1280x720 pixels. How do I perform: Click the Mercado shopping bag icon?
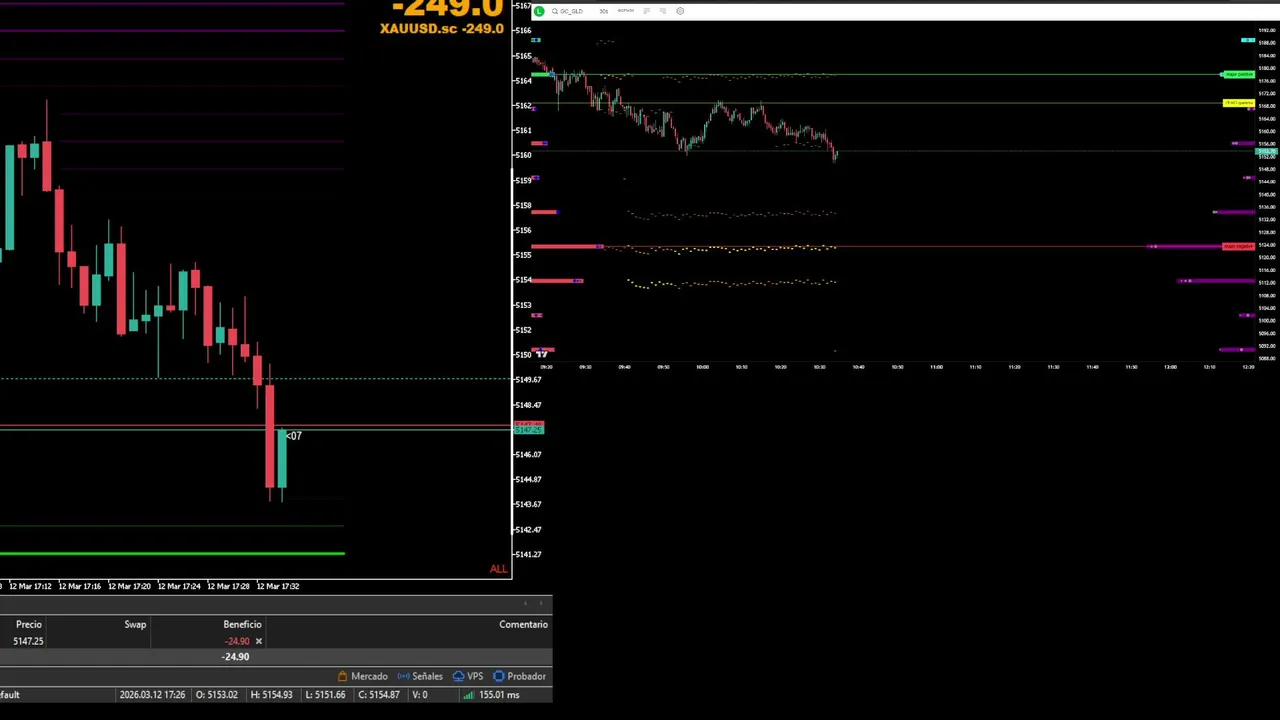342,677
